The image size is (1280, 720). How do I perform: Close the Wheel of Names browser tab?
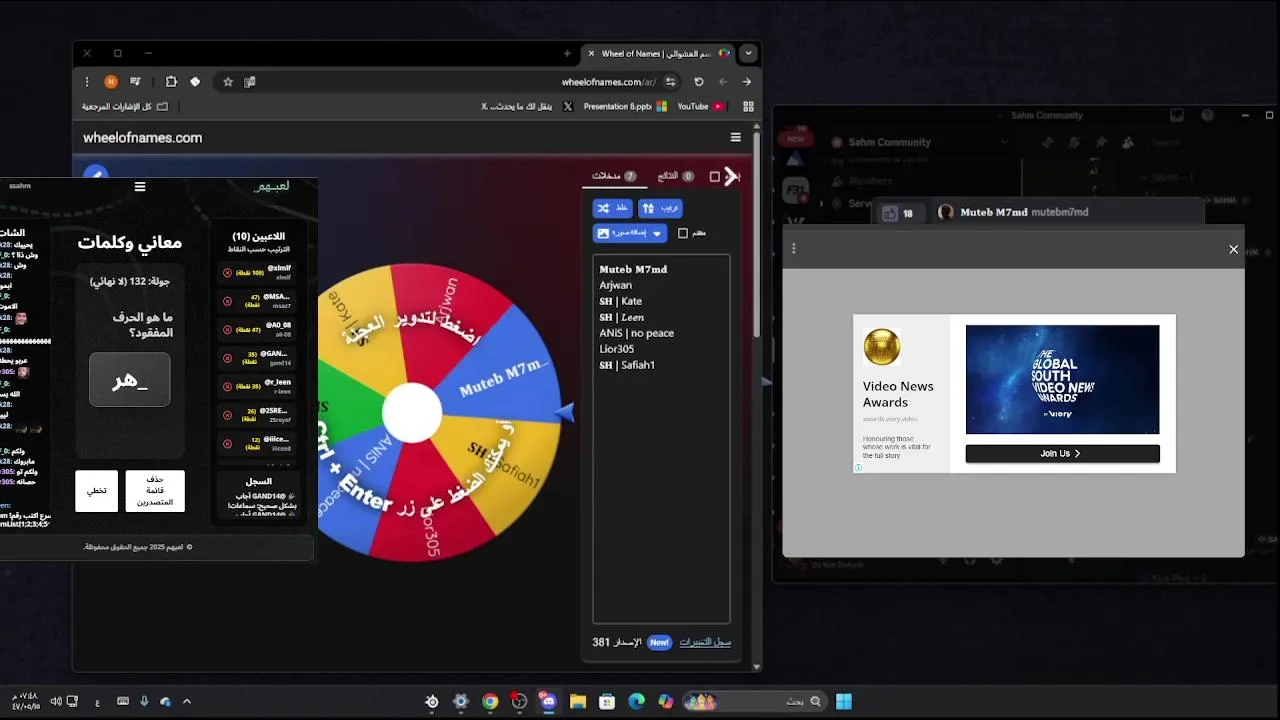(591, 53)
